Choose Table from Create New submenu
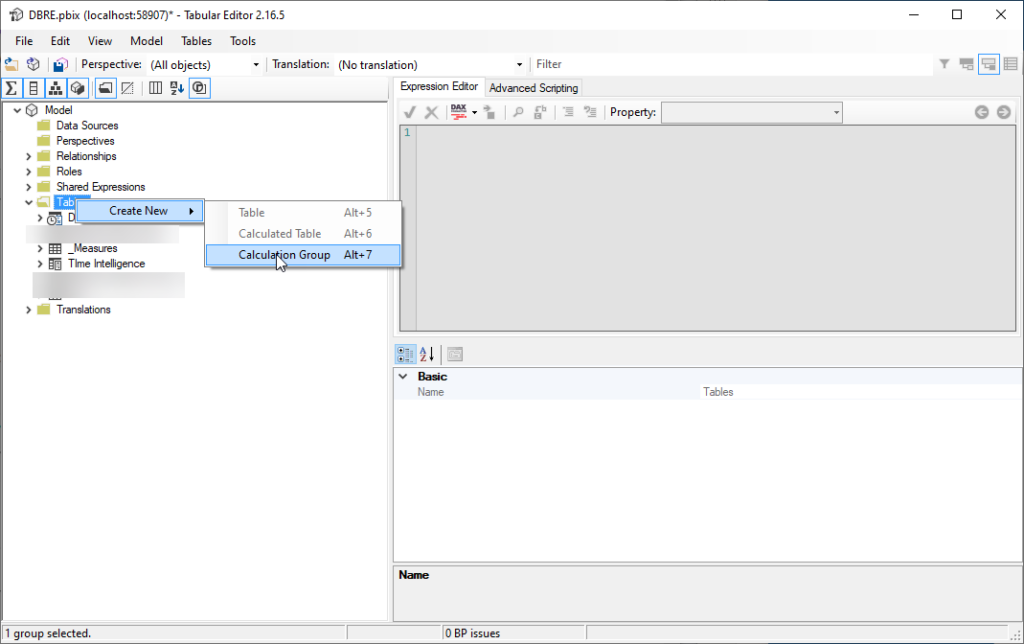The height and width of the screenshot is (644, 1024). coord(303,212)
